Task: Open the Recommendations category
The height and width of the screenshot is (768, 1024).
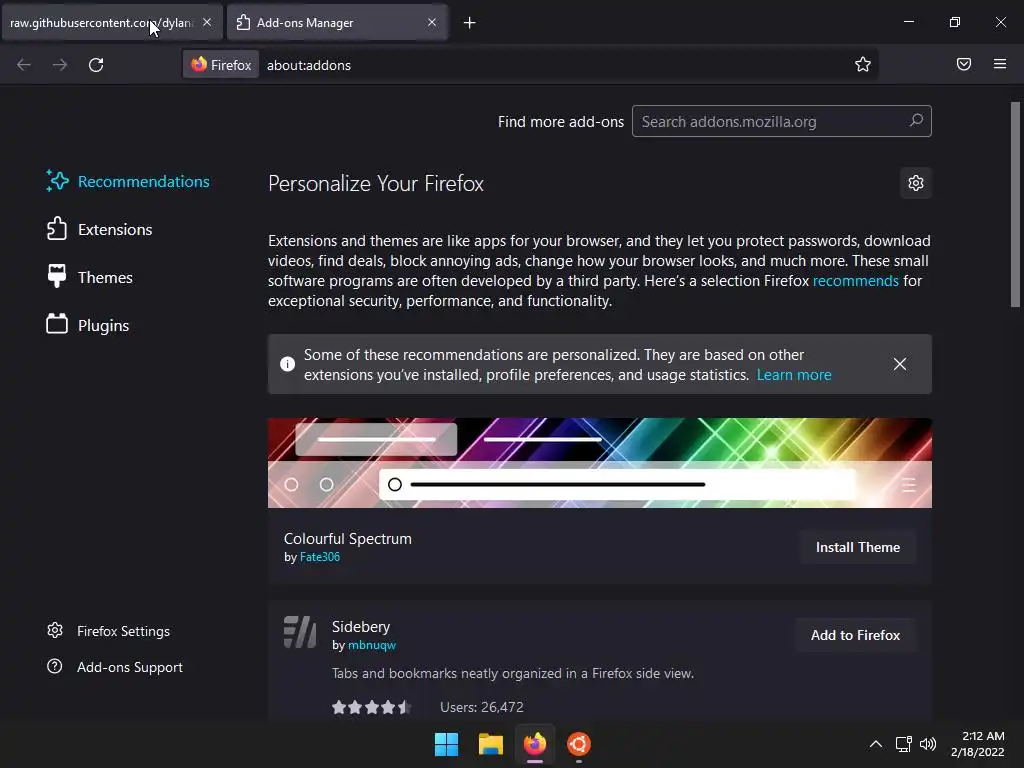Action: tap(128, 182)
